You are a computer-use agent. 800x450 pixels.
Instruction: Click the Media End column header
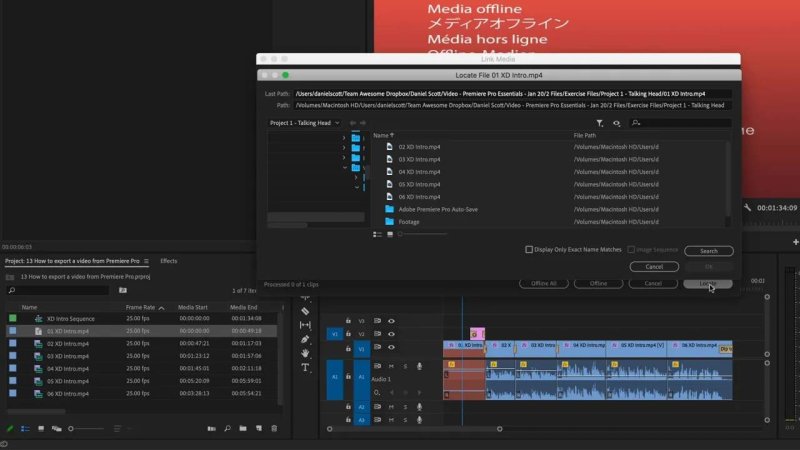(x=243, y=308)
